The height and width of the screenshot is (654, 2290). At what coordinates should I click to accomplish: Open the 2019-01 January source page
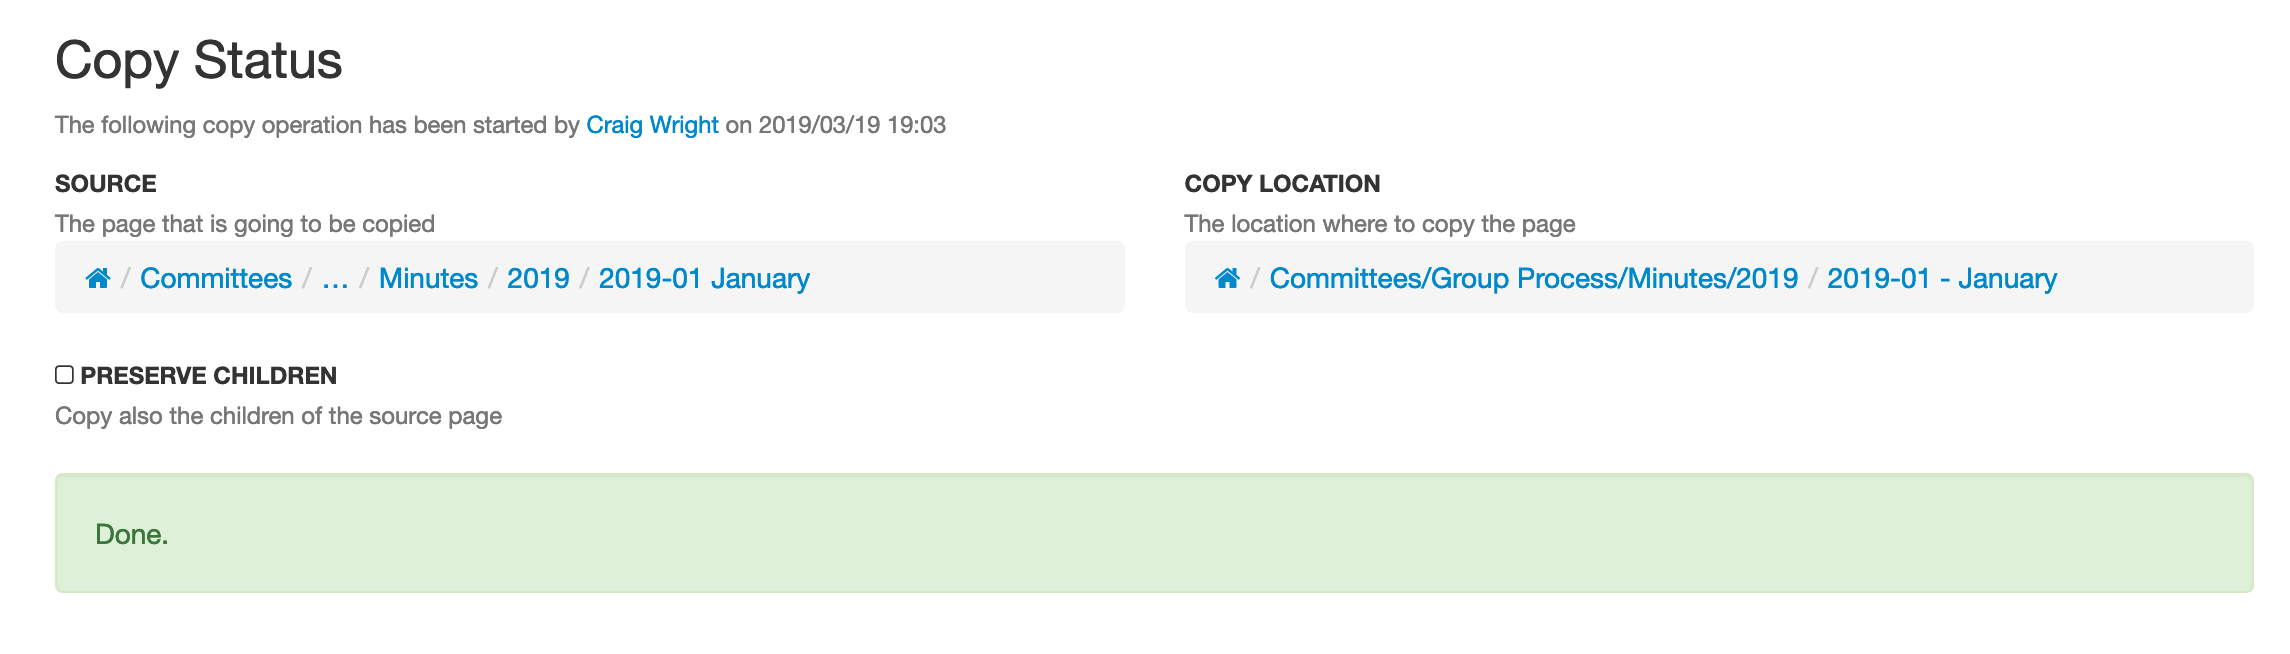coord(704,278)
